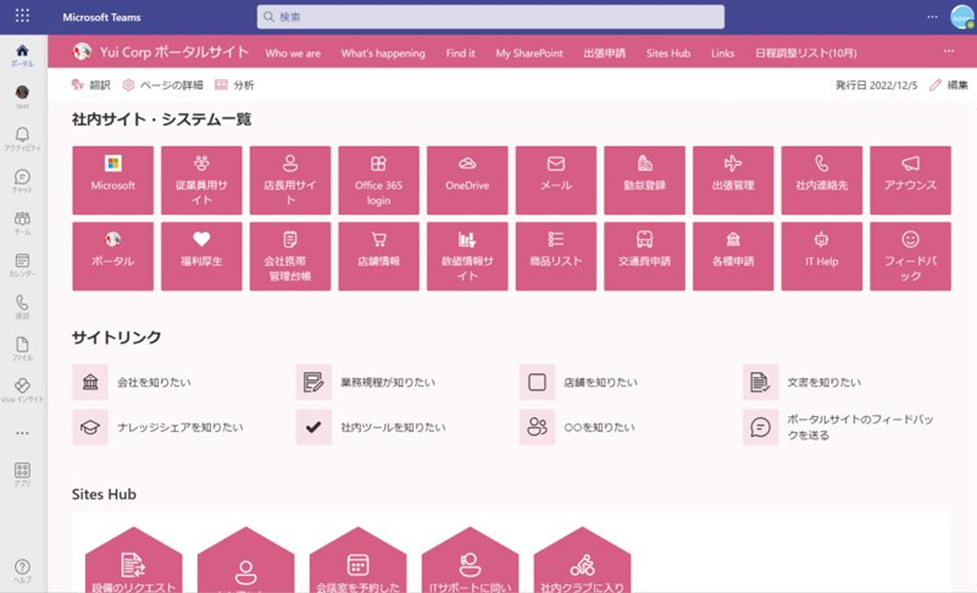
Task: Show more sidebar apps ellipsis
Action: (22, 433)
